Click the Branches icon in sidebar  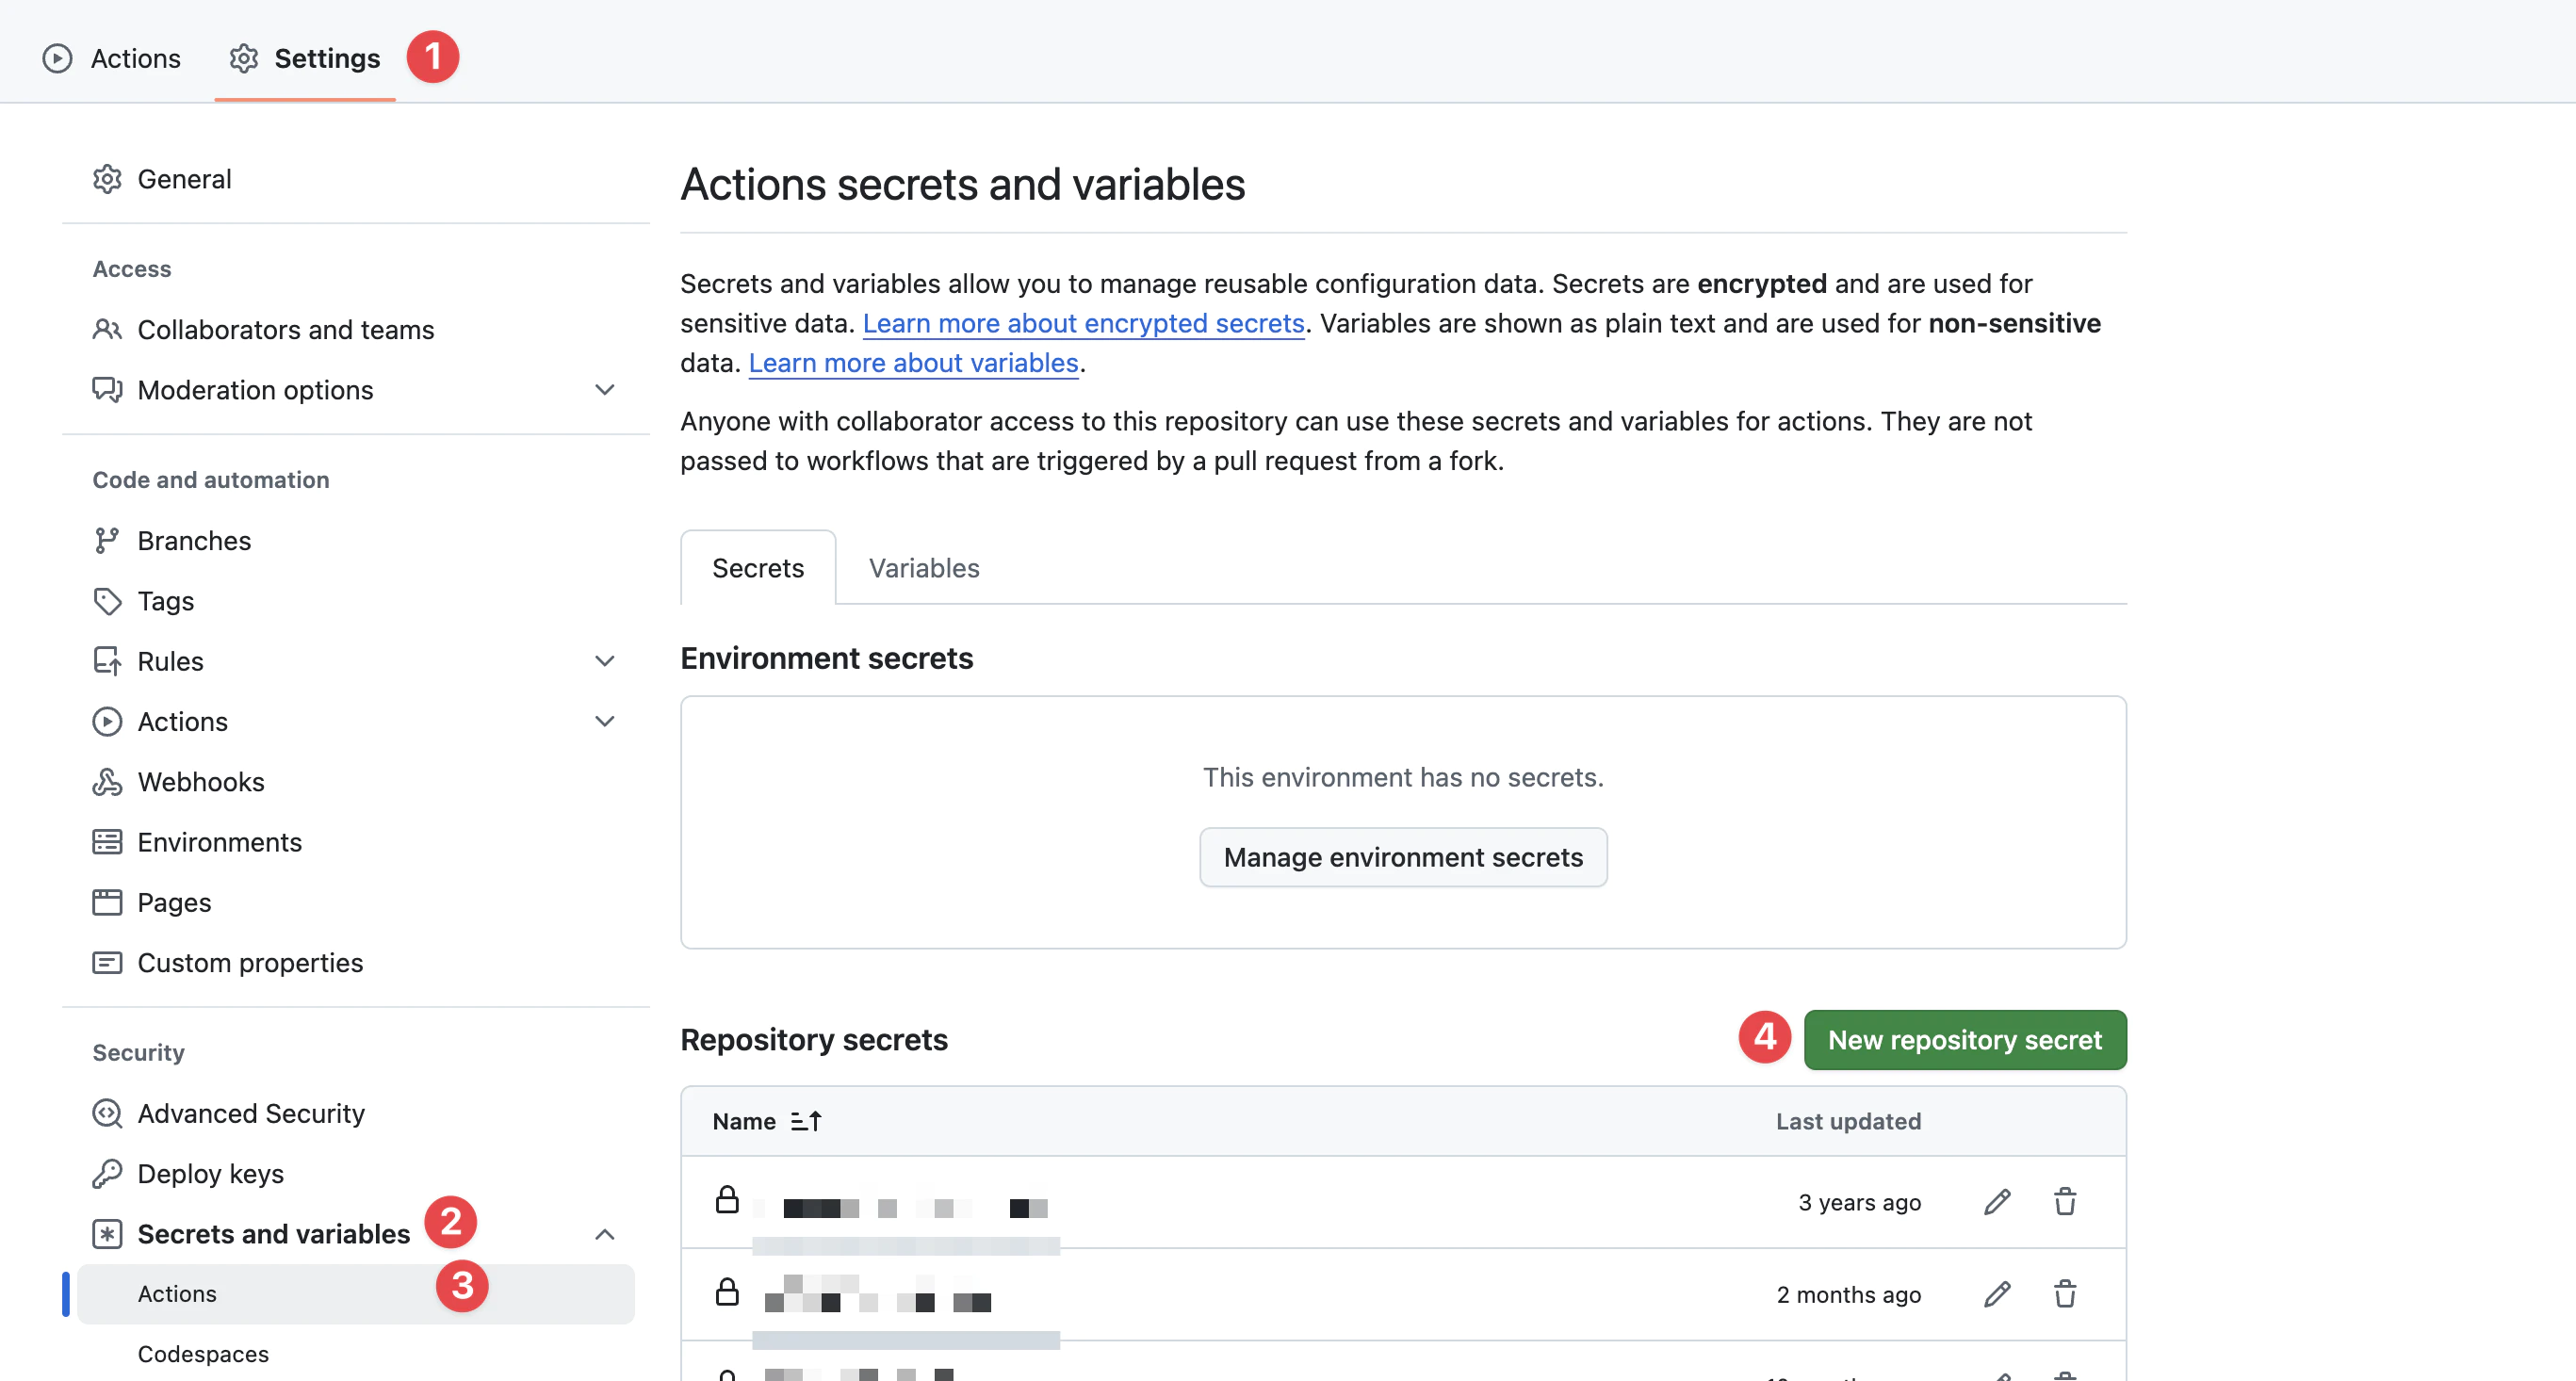pos(107,540)
